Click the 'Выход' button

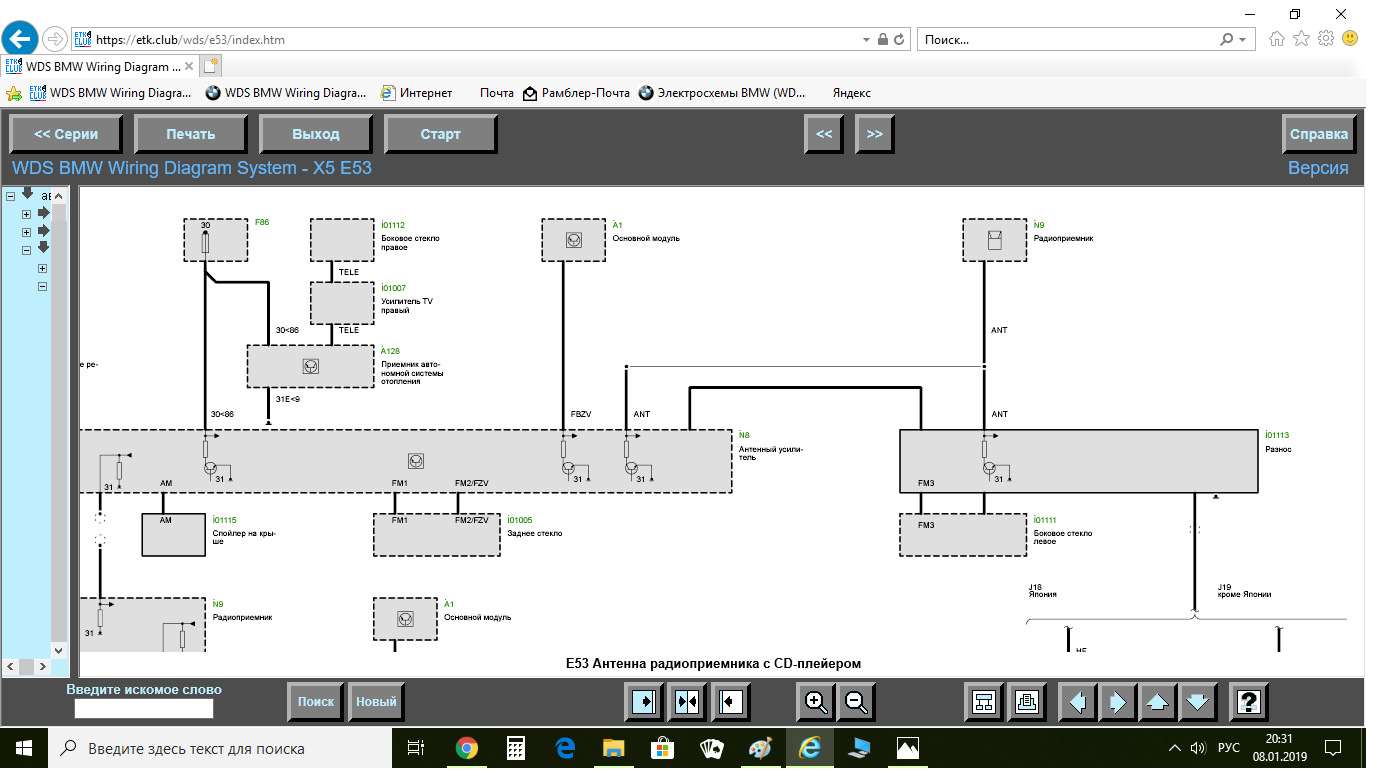point(316,134)
